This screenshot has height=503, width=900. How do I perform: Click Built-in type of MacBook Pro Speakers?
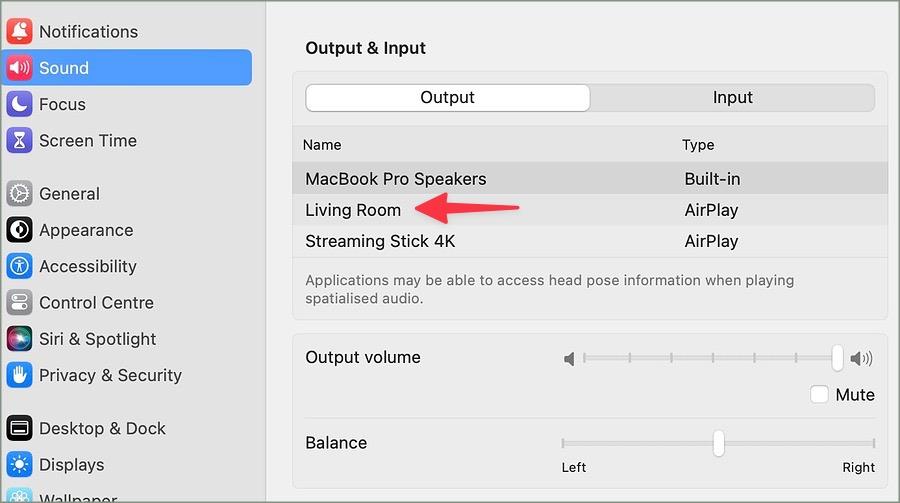point(712,179)
